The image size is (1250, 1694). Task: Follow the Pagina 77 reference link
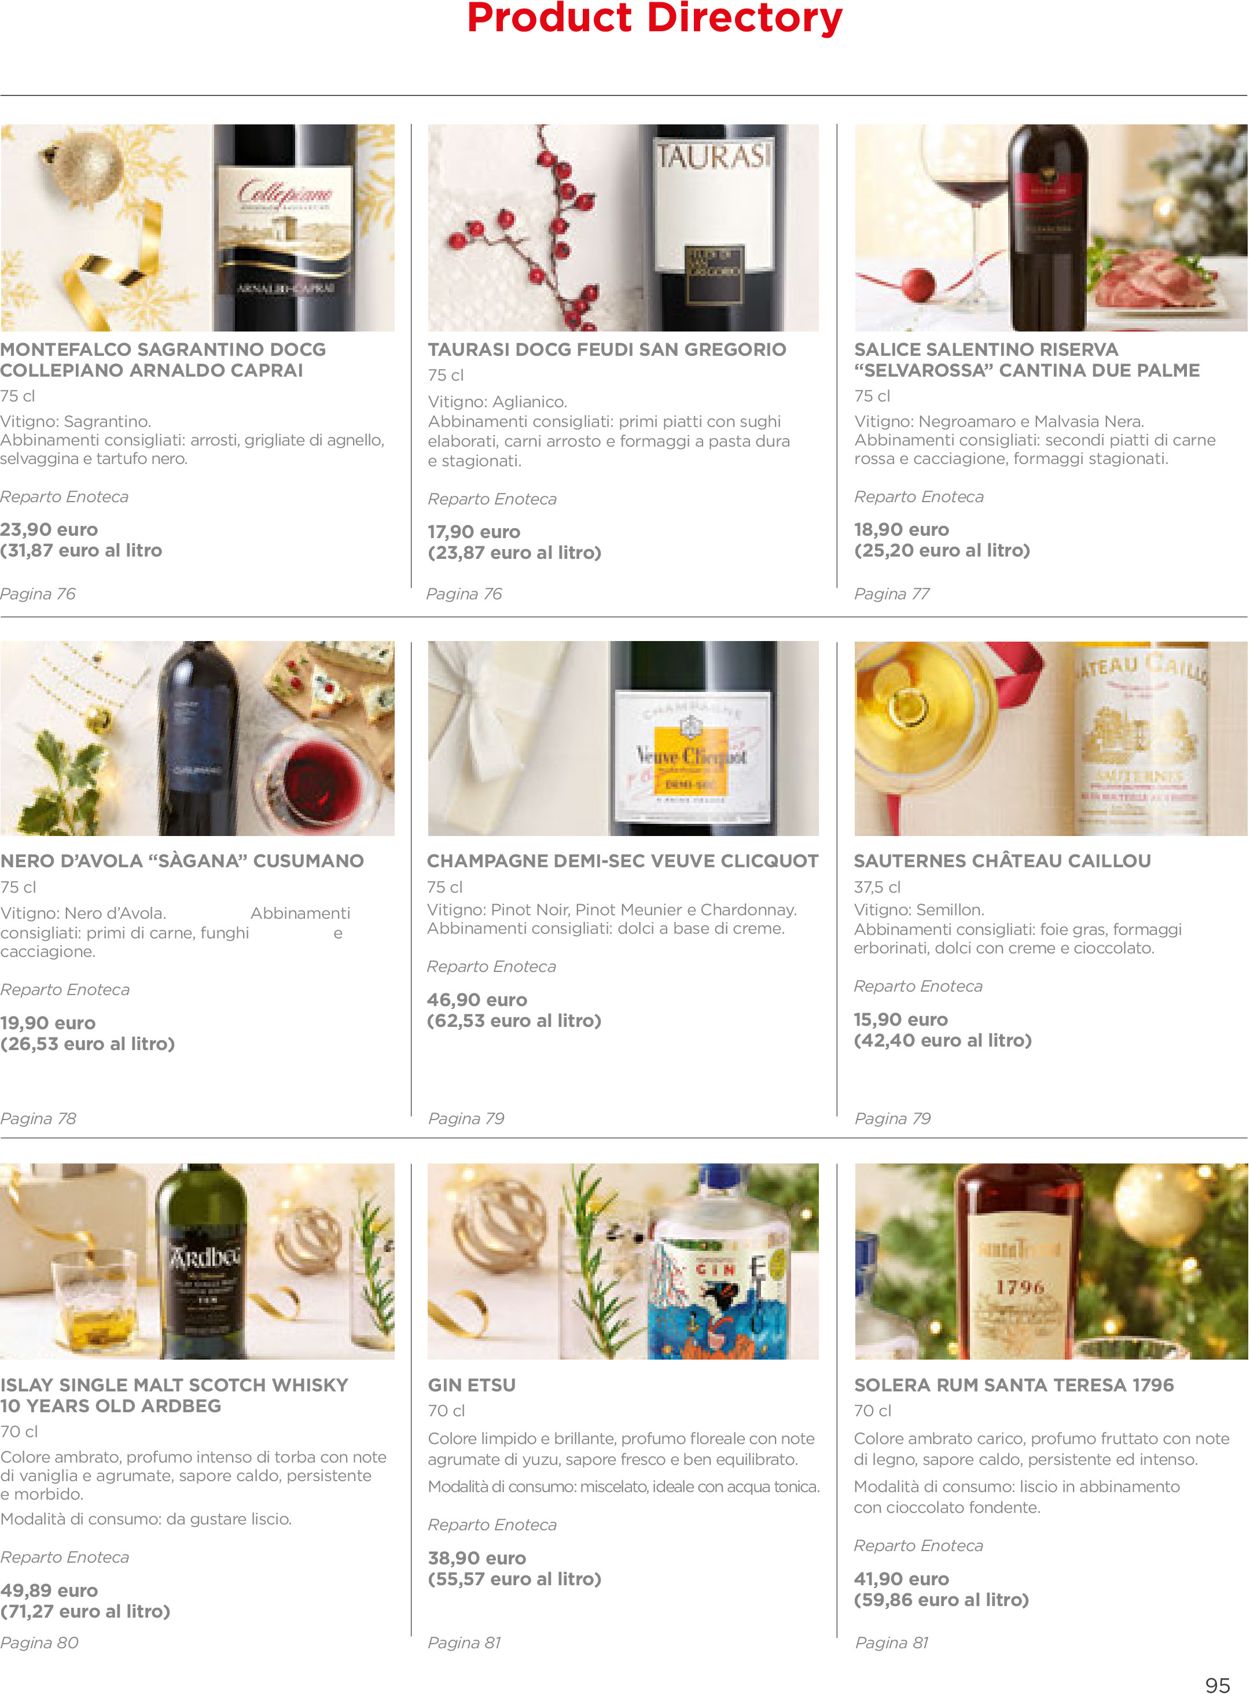pos(892,594)
